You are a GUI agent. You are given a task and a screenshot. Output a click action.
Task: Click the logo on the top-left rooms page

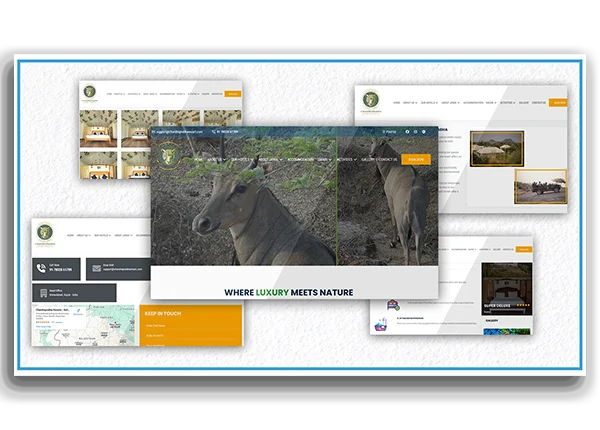click(x=91, y=93)
